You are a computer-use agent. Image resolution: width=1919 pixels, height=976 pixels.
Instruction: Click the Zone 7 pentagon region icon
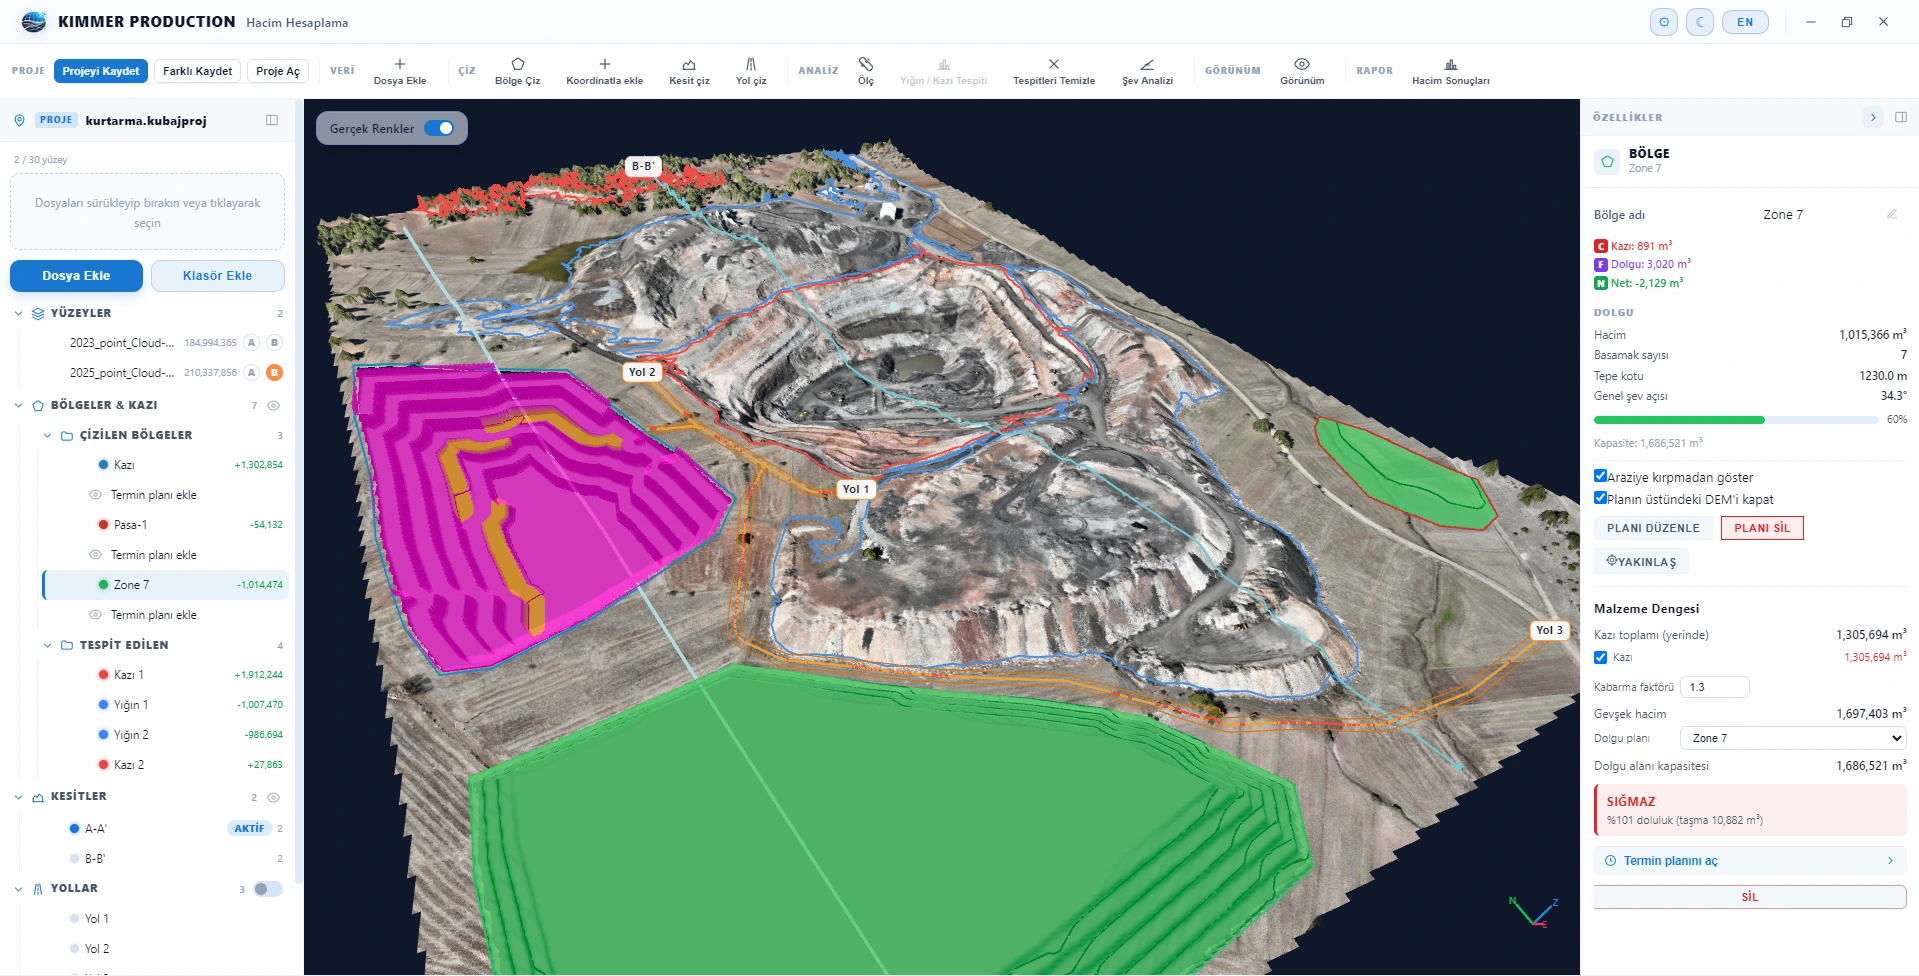pos(1607,161)
